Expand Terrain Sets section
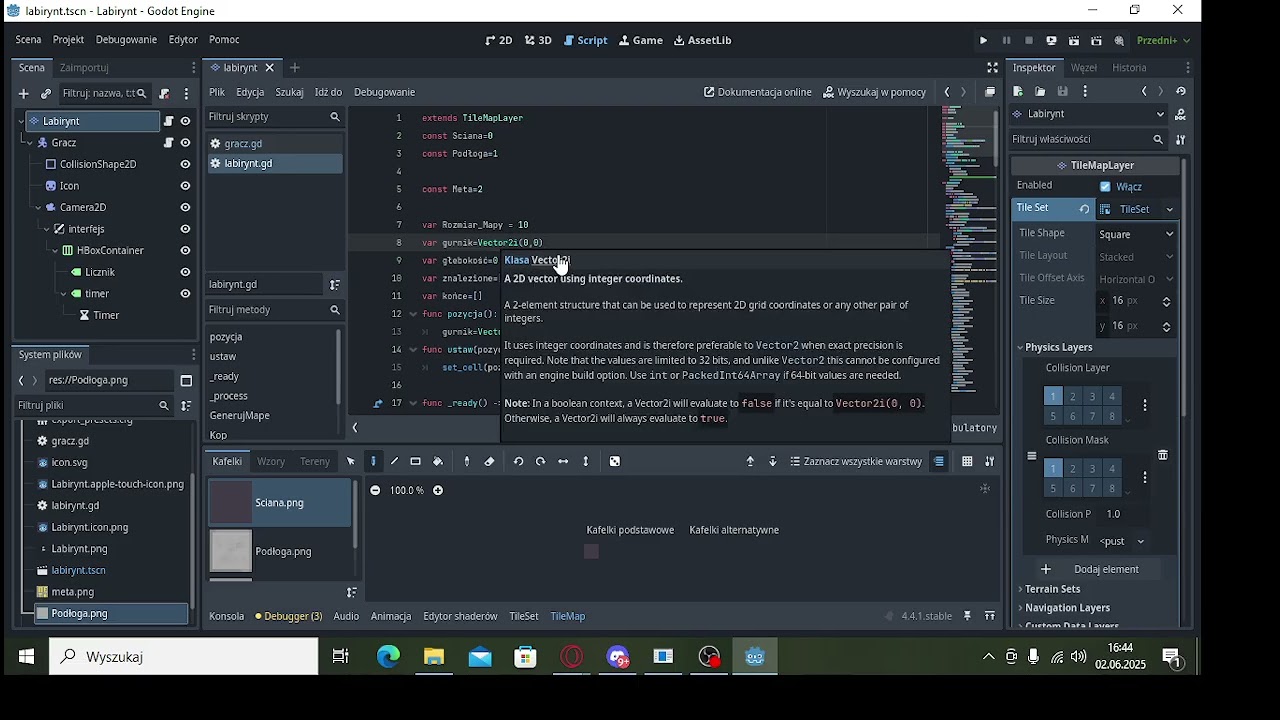 click(1050, 590)
